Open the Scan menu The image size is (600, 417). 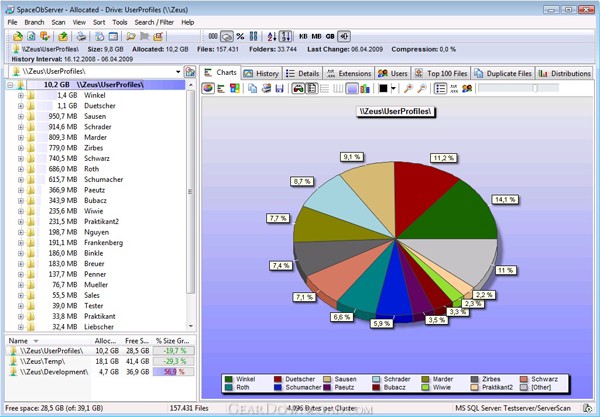(59, 22)
